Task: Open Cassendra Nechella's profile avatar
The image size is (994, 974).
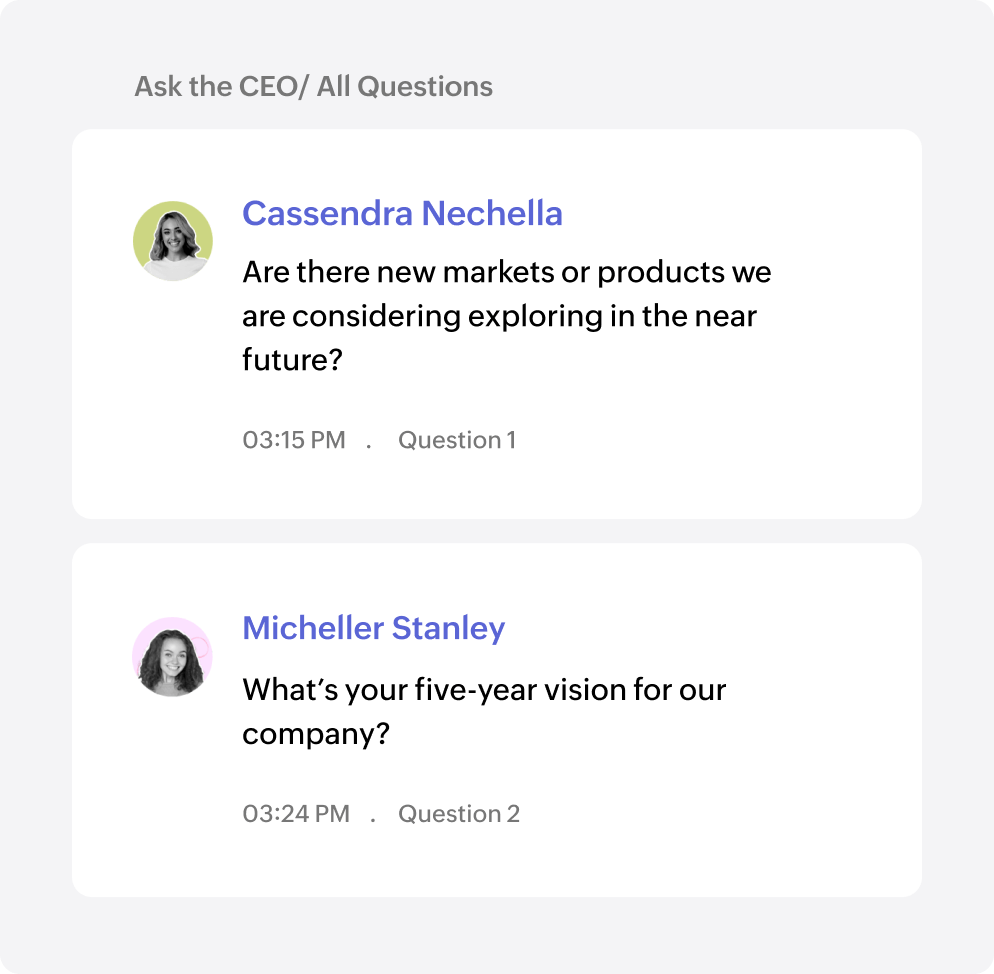Action: [x=172, y=241]
